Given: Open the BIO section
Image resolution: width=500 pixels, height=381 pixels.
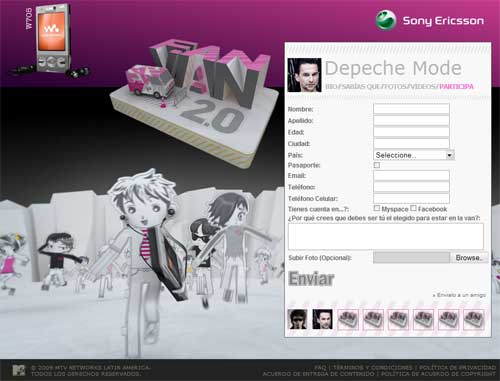Looking at the screenshot, I should 331,87.
